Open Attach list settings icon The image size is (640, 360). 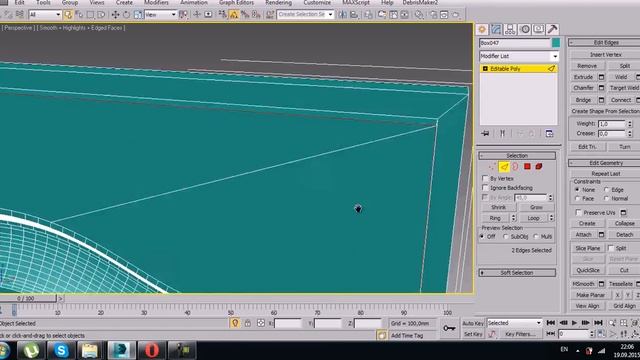pos(601,235)
